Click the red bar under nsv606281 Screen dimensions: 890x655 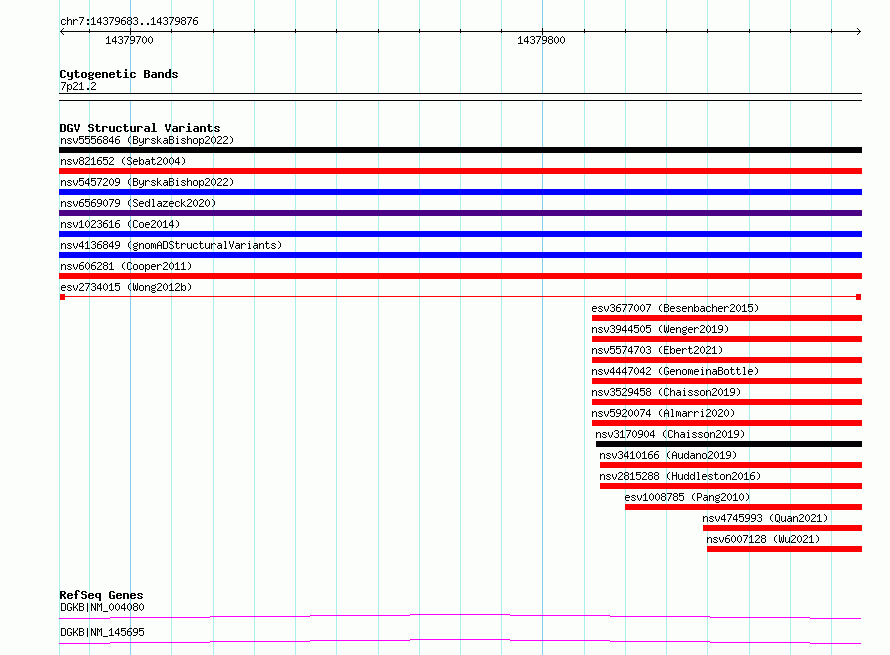pyautogui.click(x=460, y=276)
